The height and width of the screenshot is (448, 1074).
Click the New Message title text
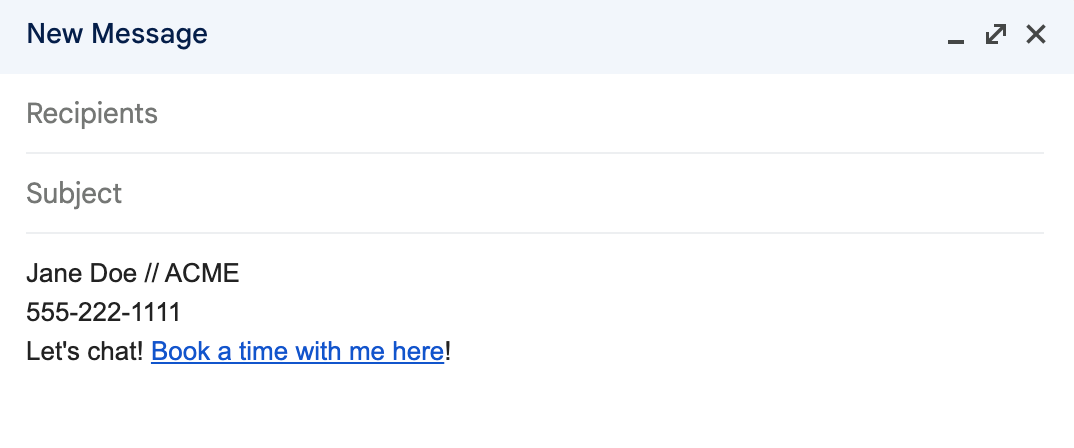[x=116, y=34]
